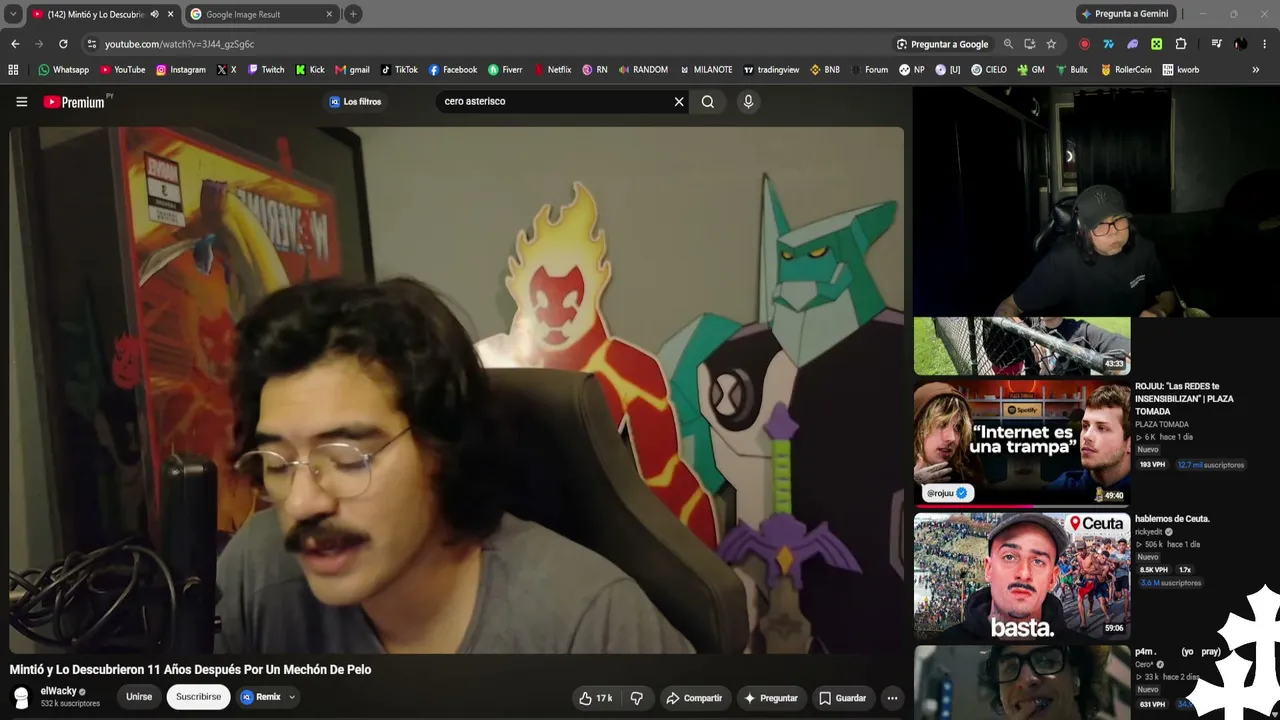Open the Kick bookmark
Image resolution: width=1280 pixels, height=720 pixels.
click(310, 70)
